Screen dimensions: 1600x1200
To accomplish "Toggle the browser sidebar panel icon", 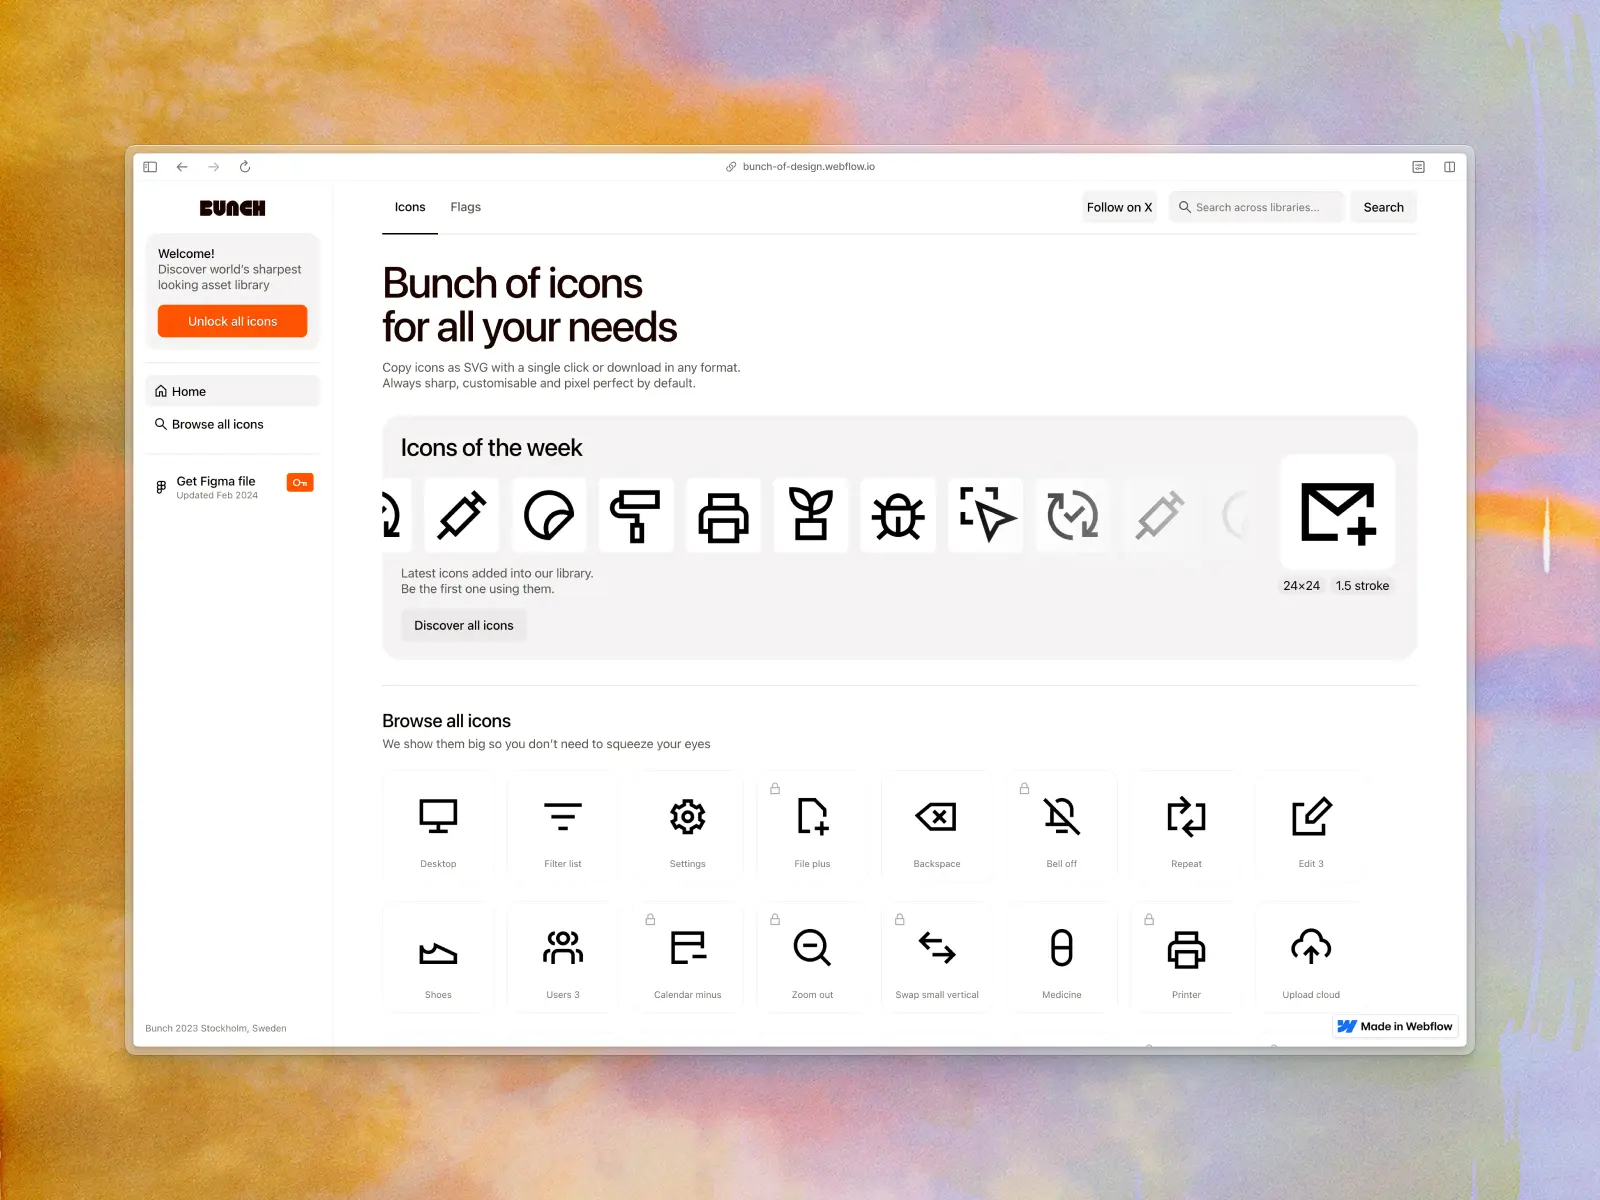I will (150, 167).
